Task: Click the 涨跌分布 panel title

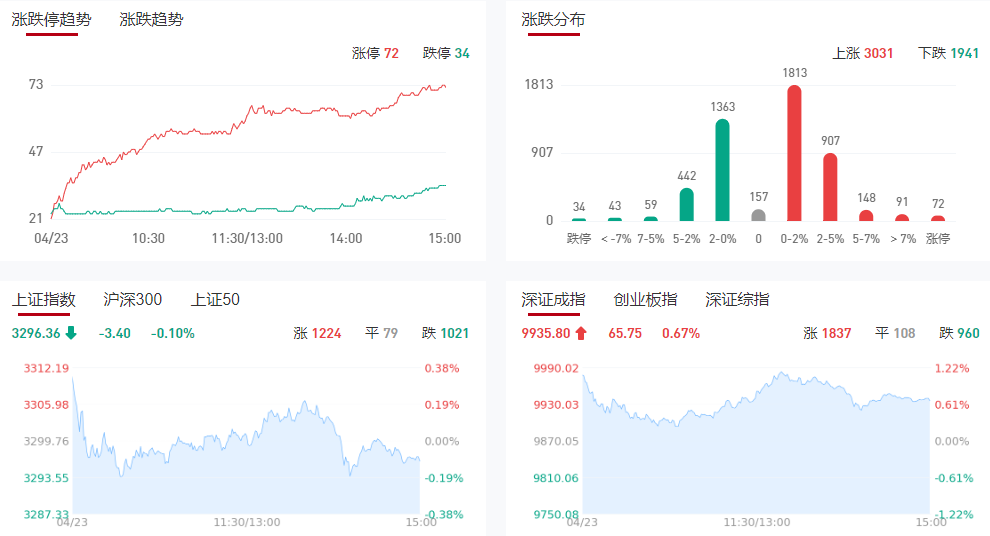Action: (553, 20)
